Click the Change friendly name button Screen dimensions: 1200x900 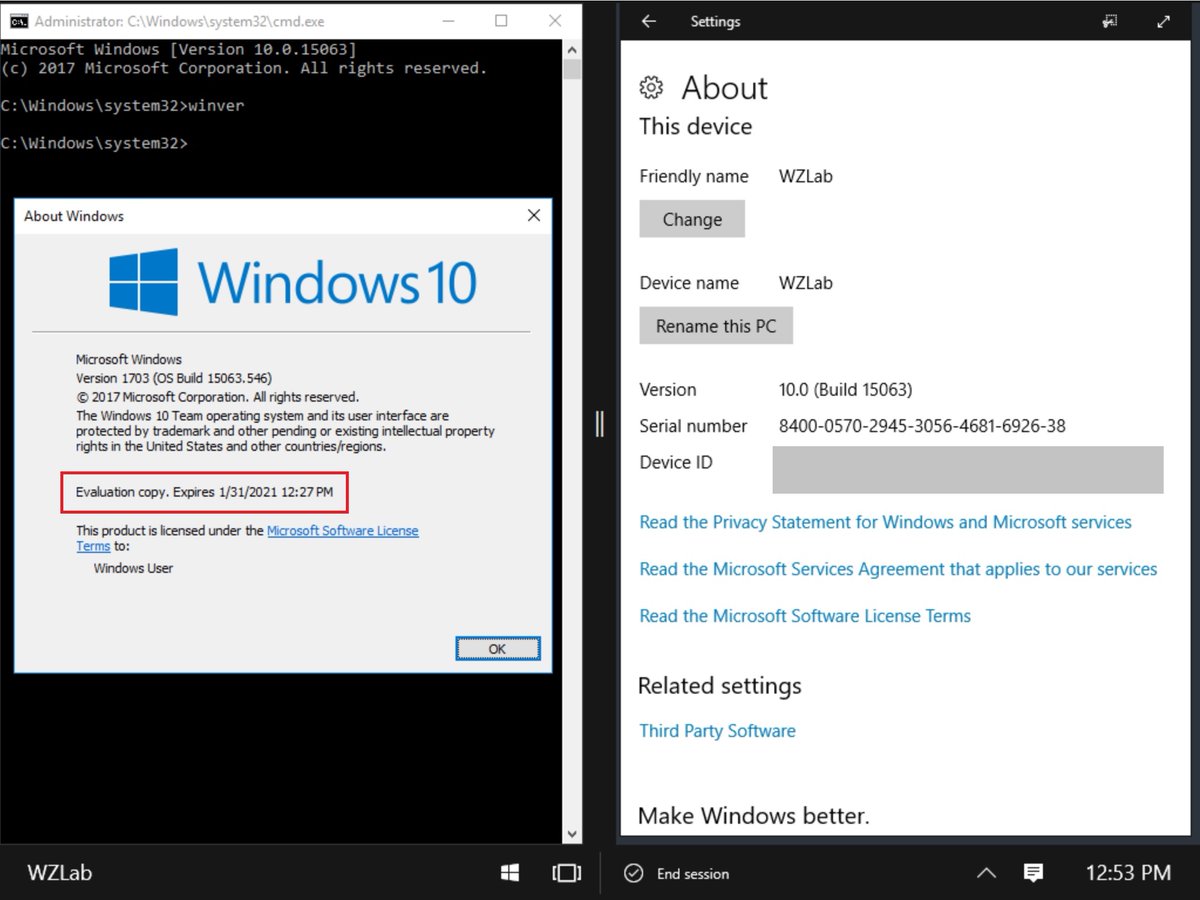[x=692, y=219]
